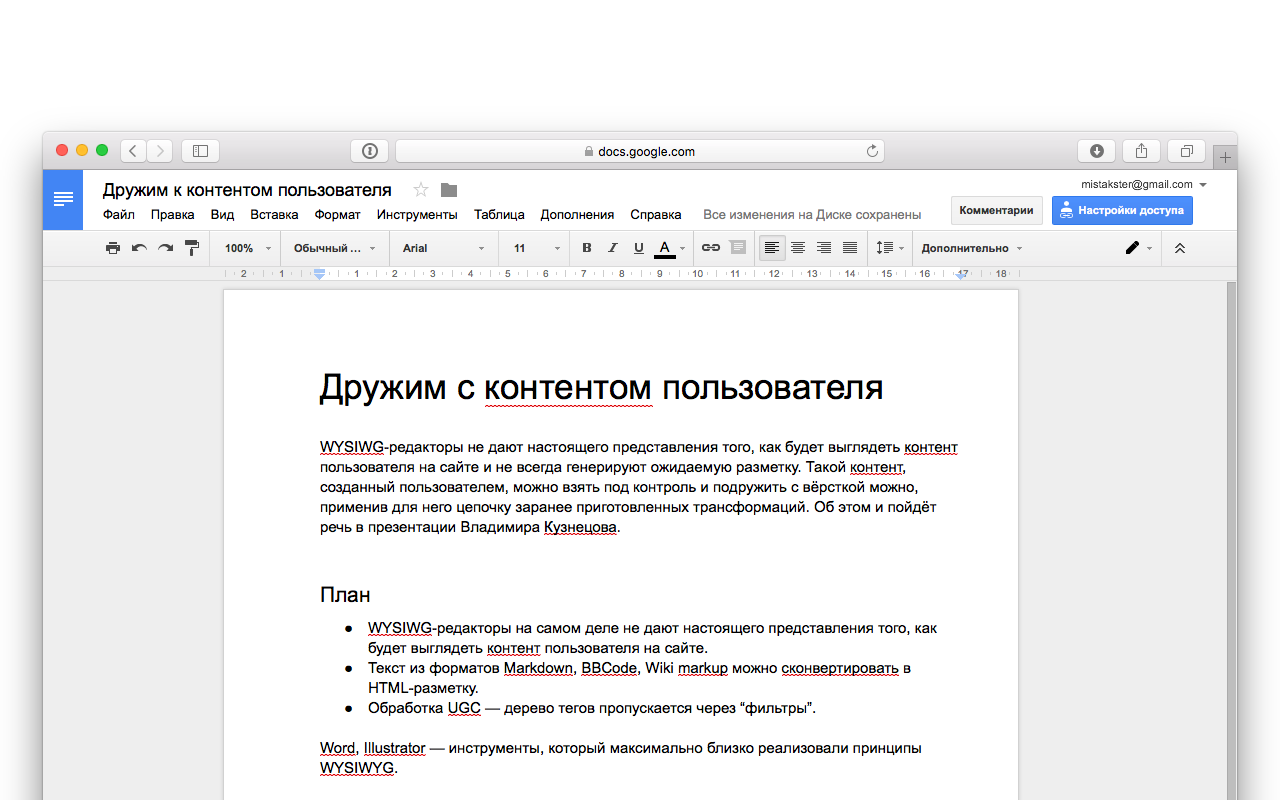Click the document title field in header
Image resolution: width=1280 pixels, height=800 pixels.
coord(247,190)
